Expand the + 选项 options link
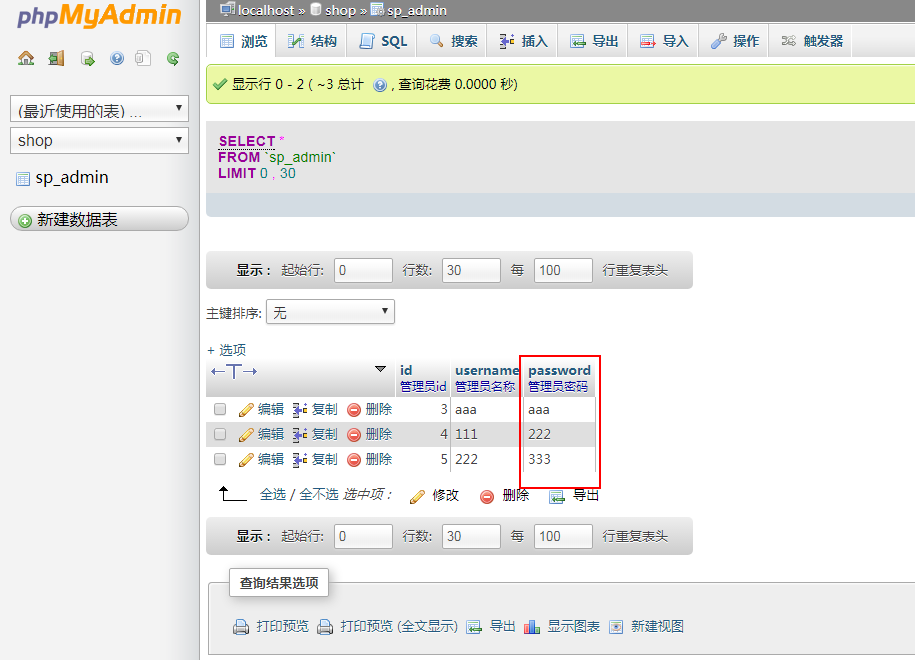The width and height of the screenshot is (915, 660). [226, 350]
